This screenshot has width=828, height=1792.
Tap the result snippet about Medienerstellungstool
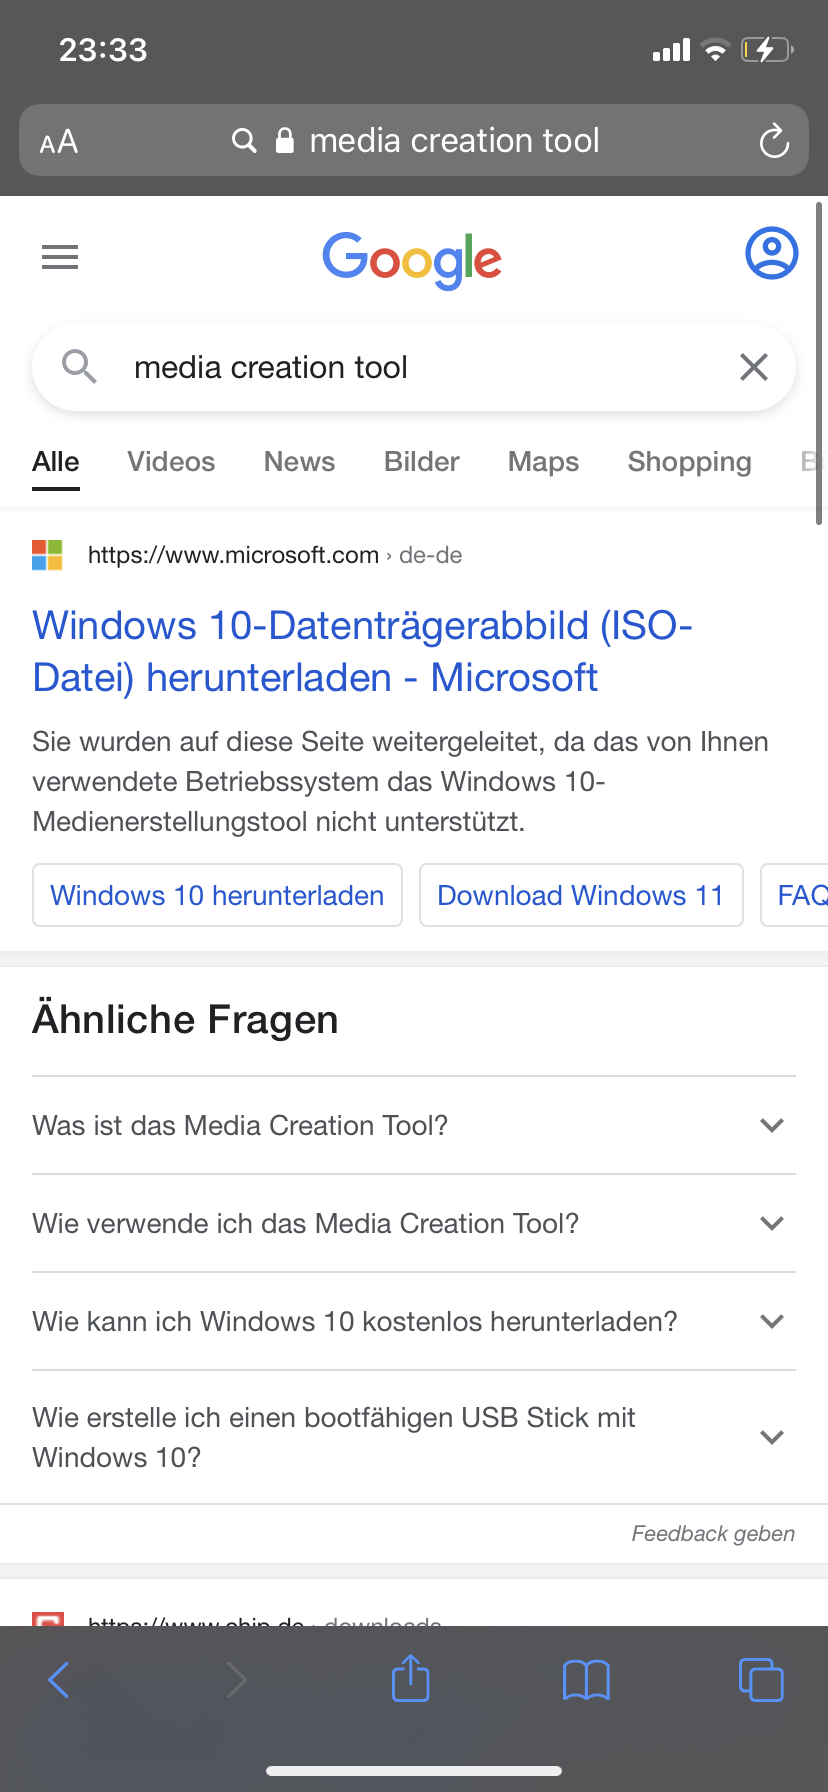tap(400, 781)
